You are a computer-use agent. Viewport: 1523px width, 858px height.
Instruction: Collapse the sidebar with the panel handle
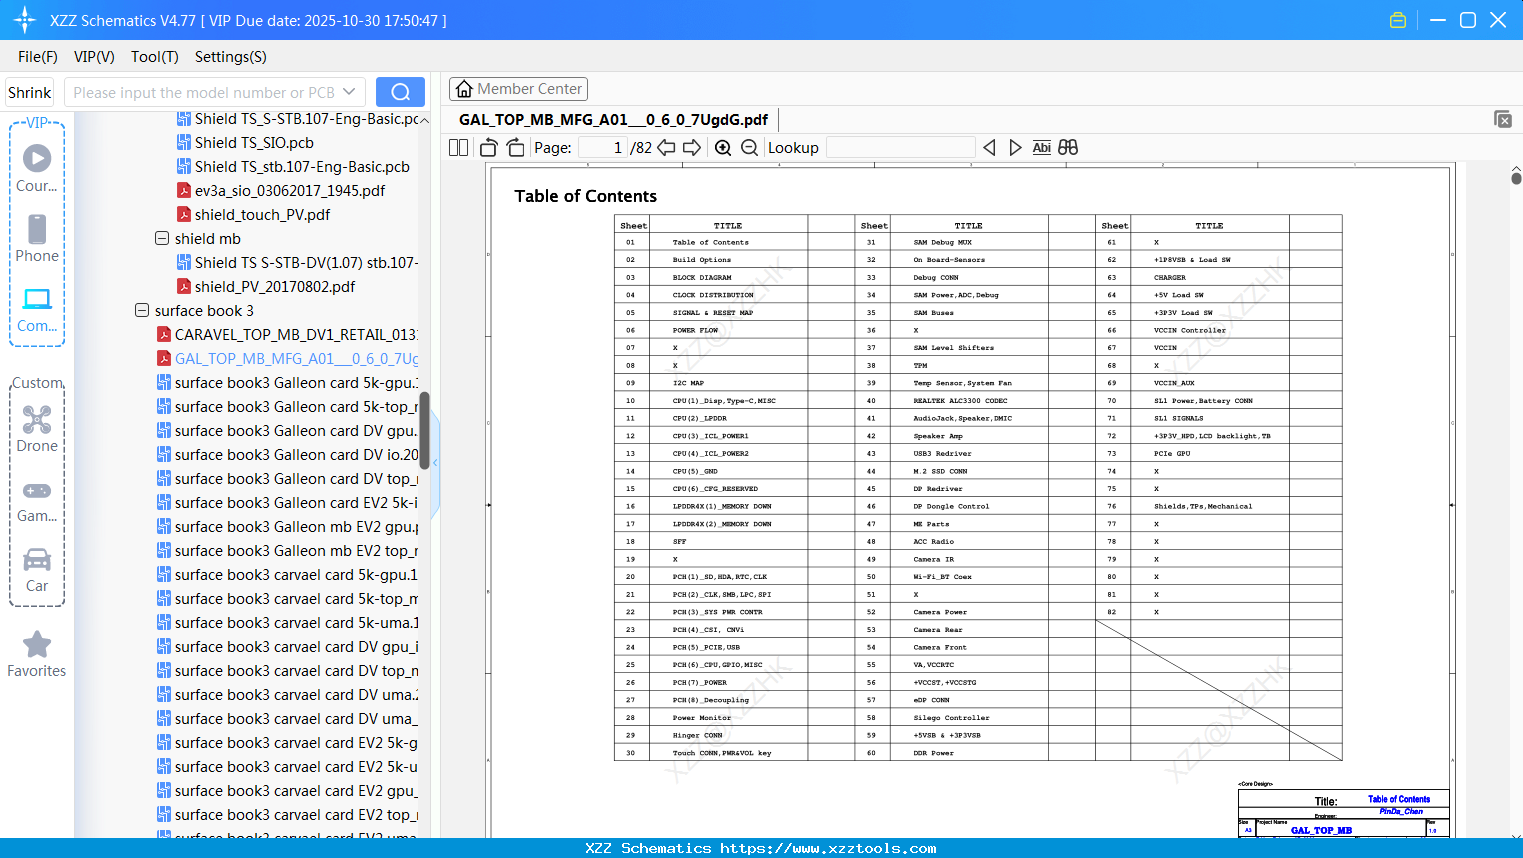point(435,462)
